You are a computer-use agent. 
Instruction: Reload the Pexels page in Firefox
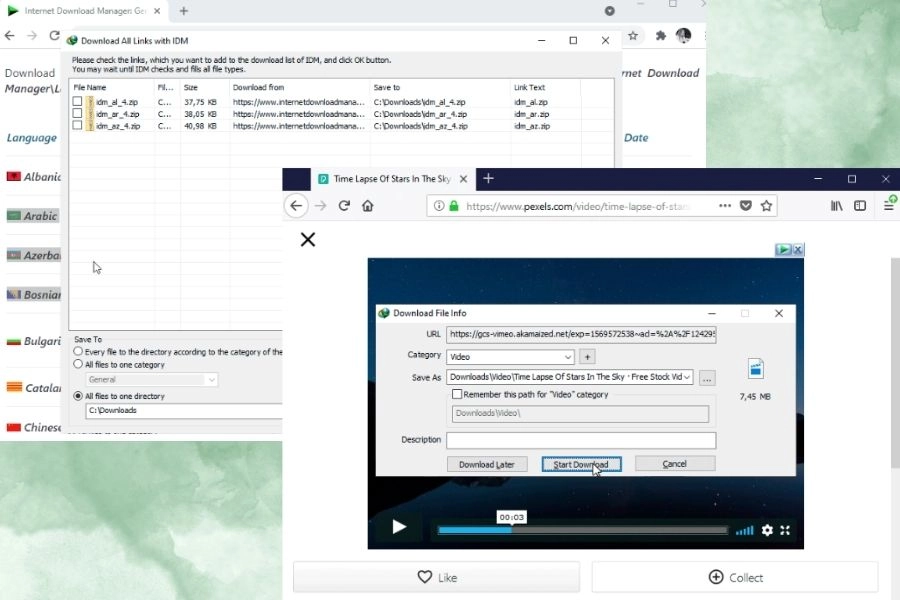344,206
